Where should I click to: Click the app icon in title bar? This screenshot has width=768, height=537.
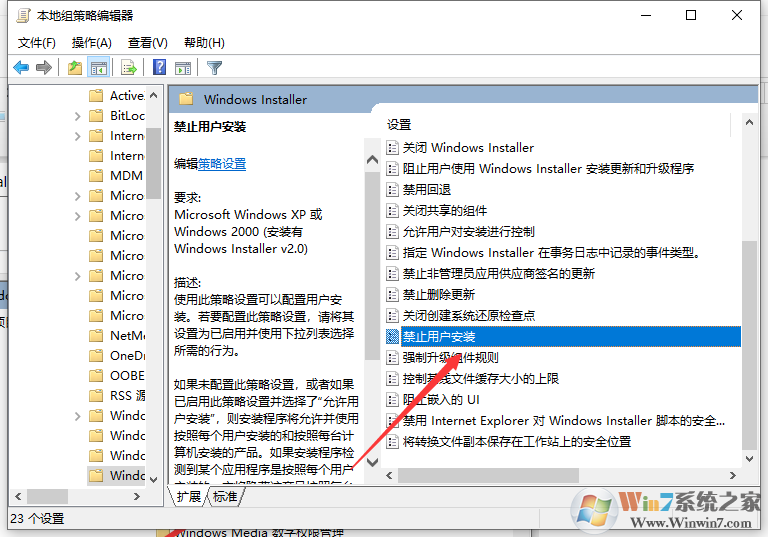tap(23, 16)
